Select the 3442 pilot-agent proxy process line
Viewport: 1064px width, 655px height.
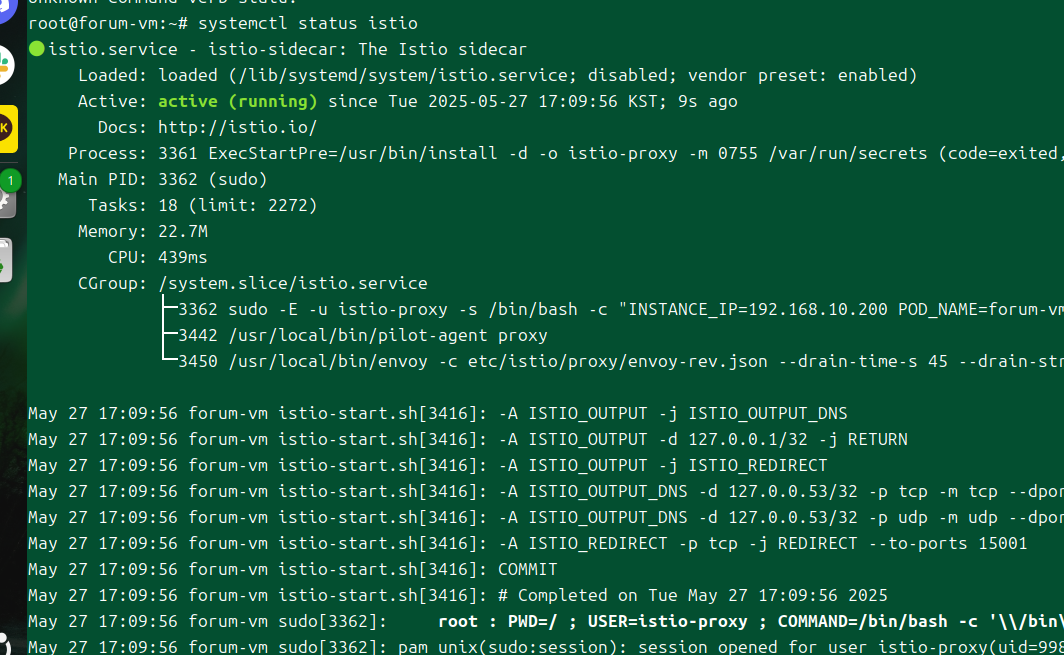tap(362, 335)
